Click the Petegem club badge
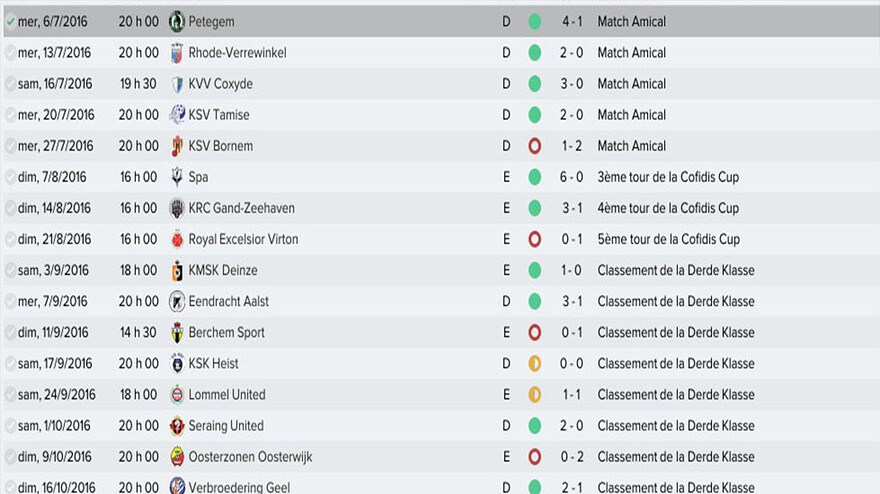This screenshot has width=880, height=494. point(177,21)
